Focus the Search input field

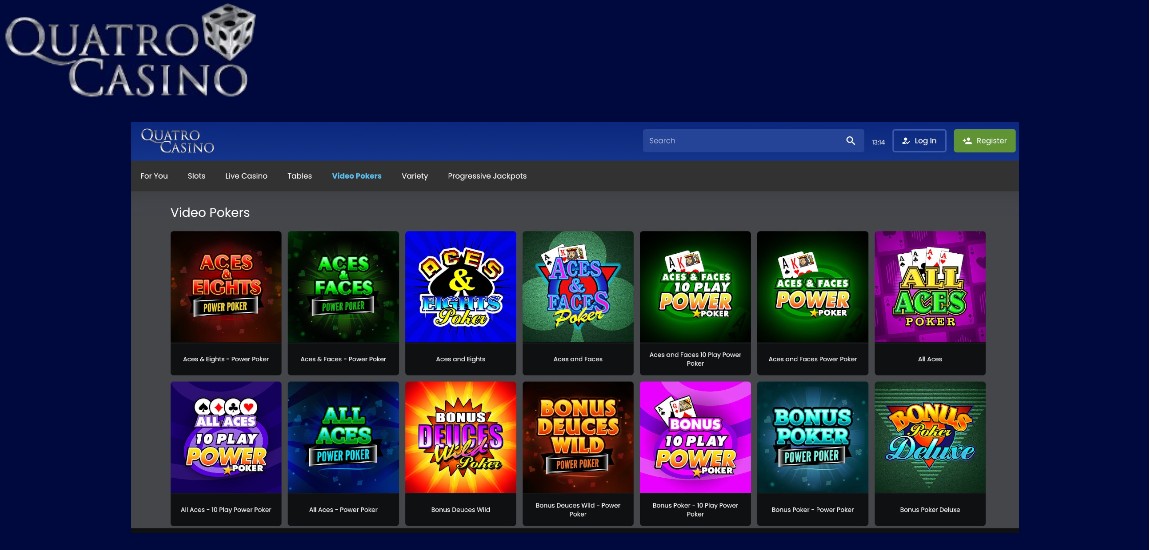[753, 141]
